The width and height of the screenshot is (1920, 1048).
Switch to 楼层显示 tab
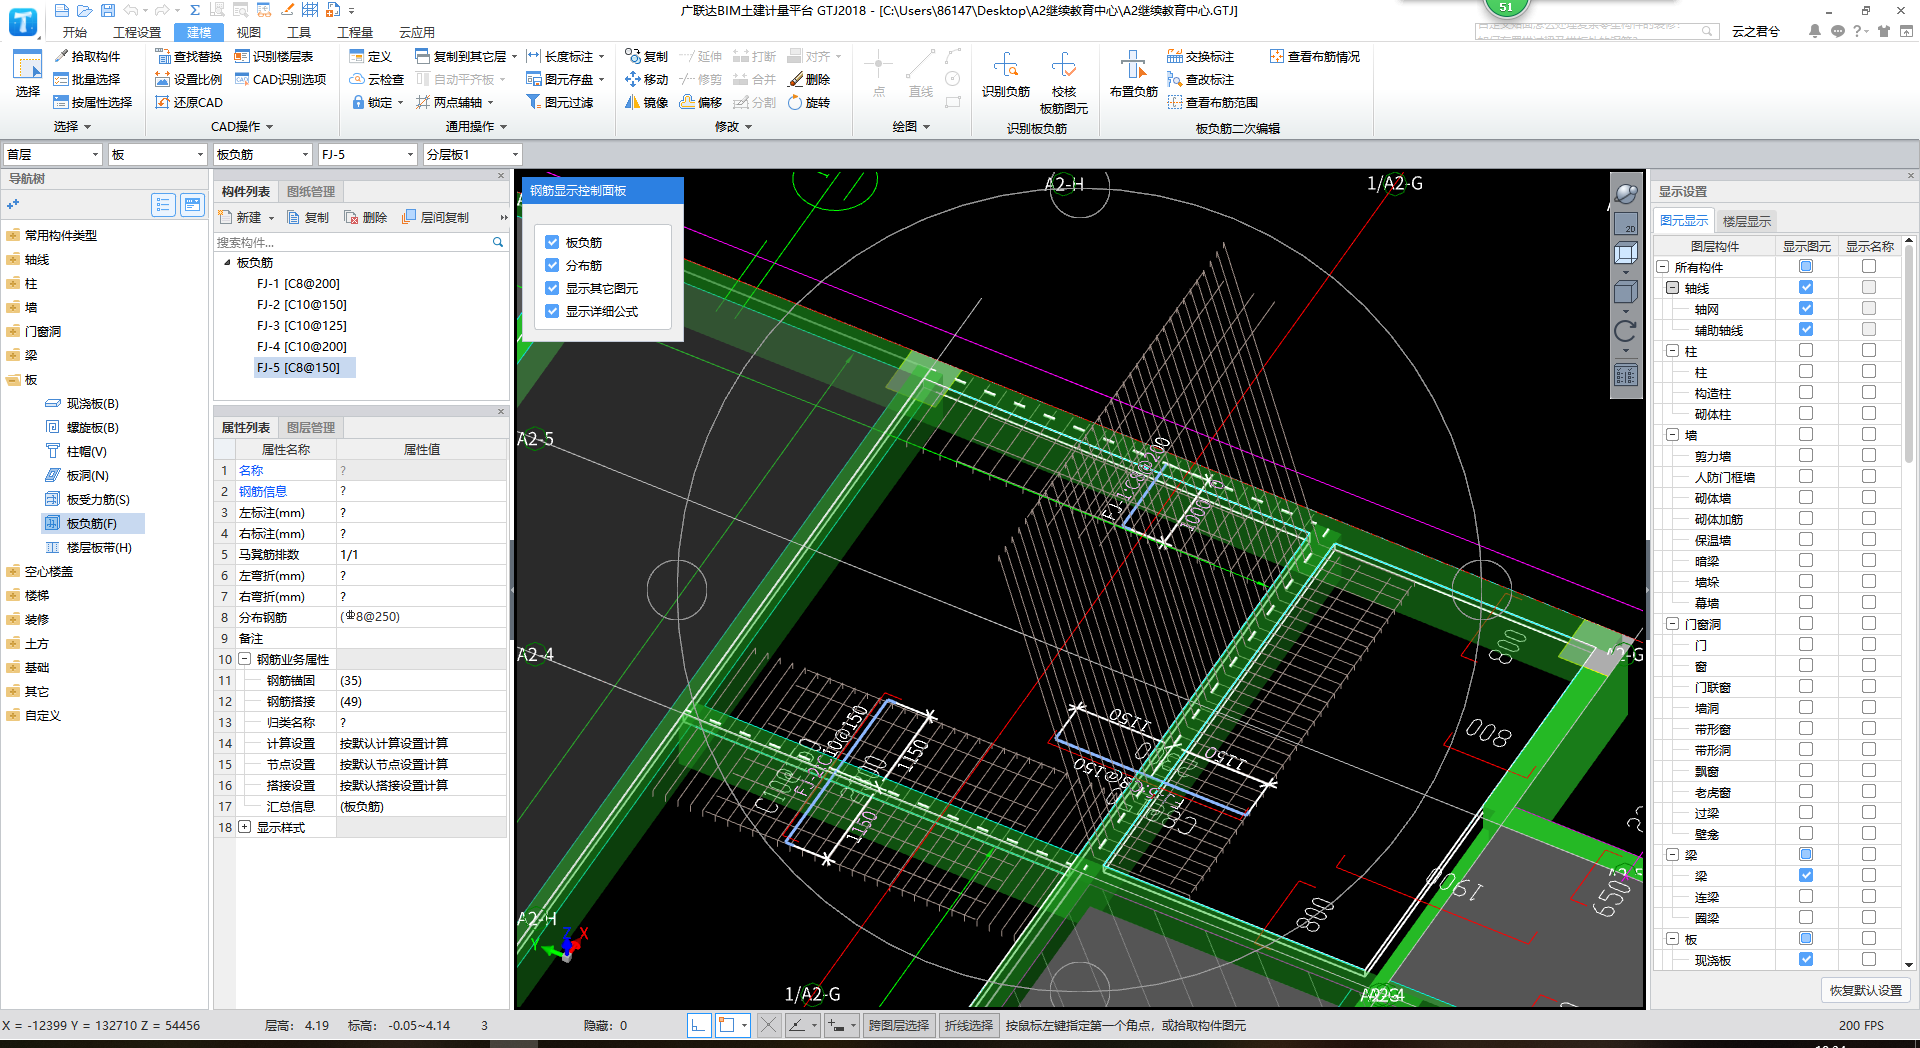pyautogui.click(x=1746, y=221)
